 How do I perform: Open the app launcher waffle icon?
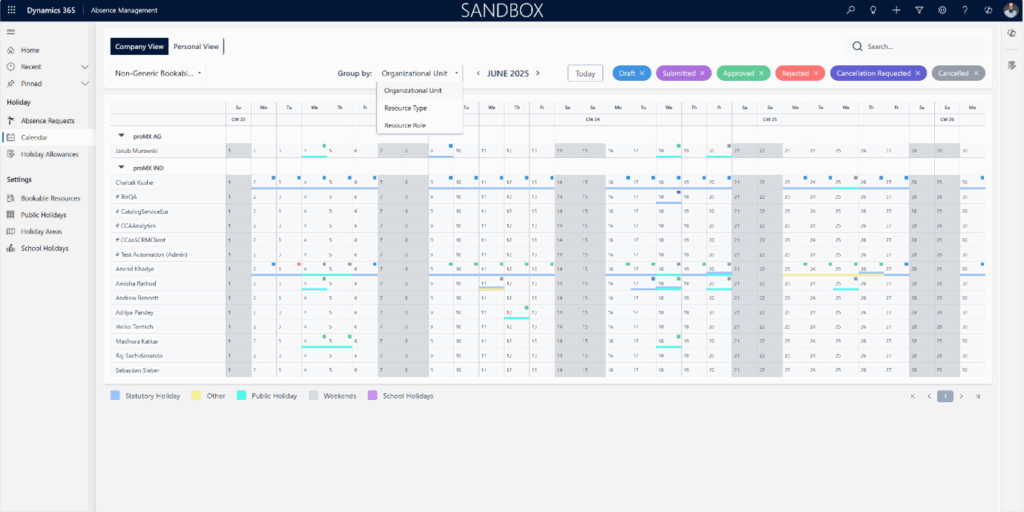point(11,10)
